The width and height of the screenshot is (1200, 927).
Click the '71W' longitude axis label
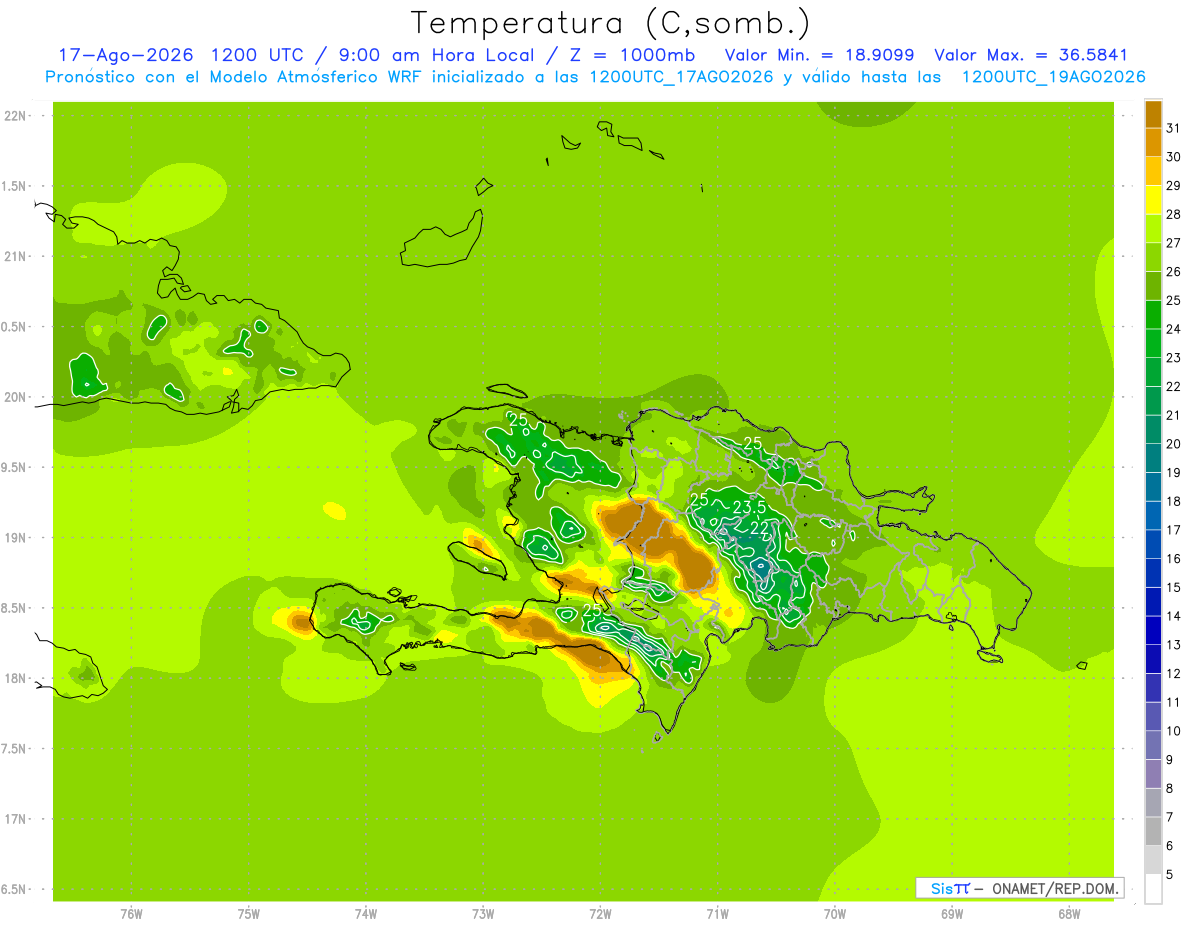click(717, 913)
